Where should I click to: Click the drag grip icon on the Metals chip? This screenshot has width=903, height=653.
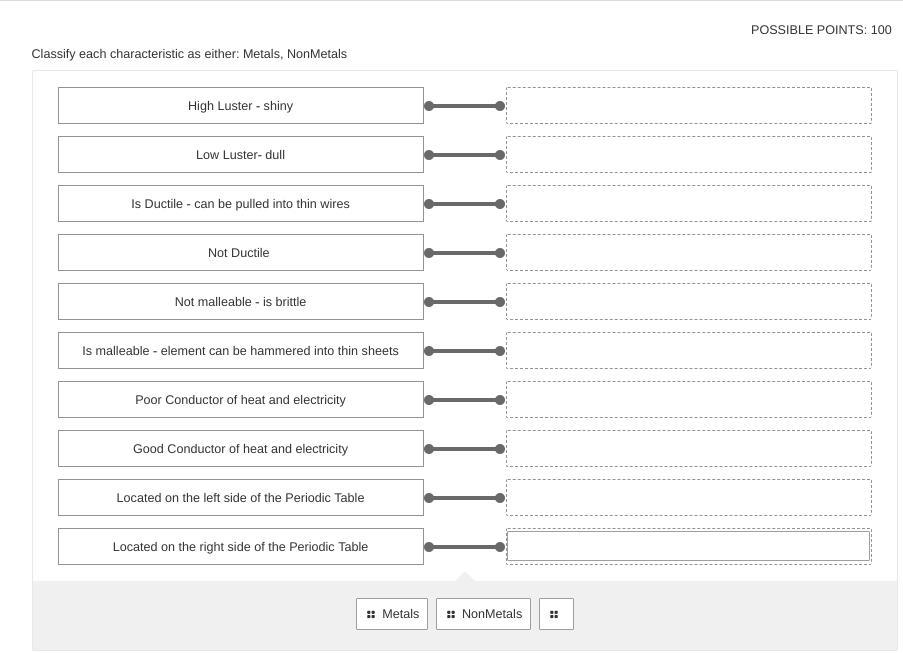point(371,614)
